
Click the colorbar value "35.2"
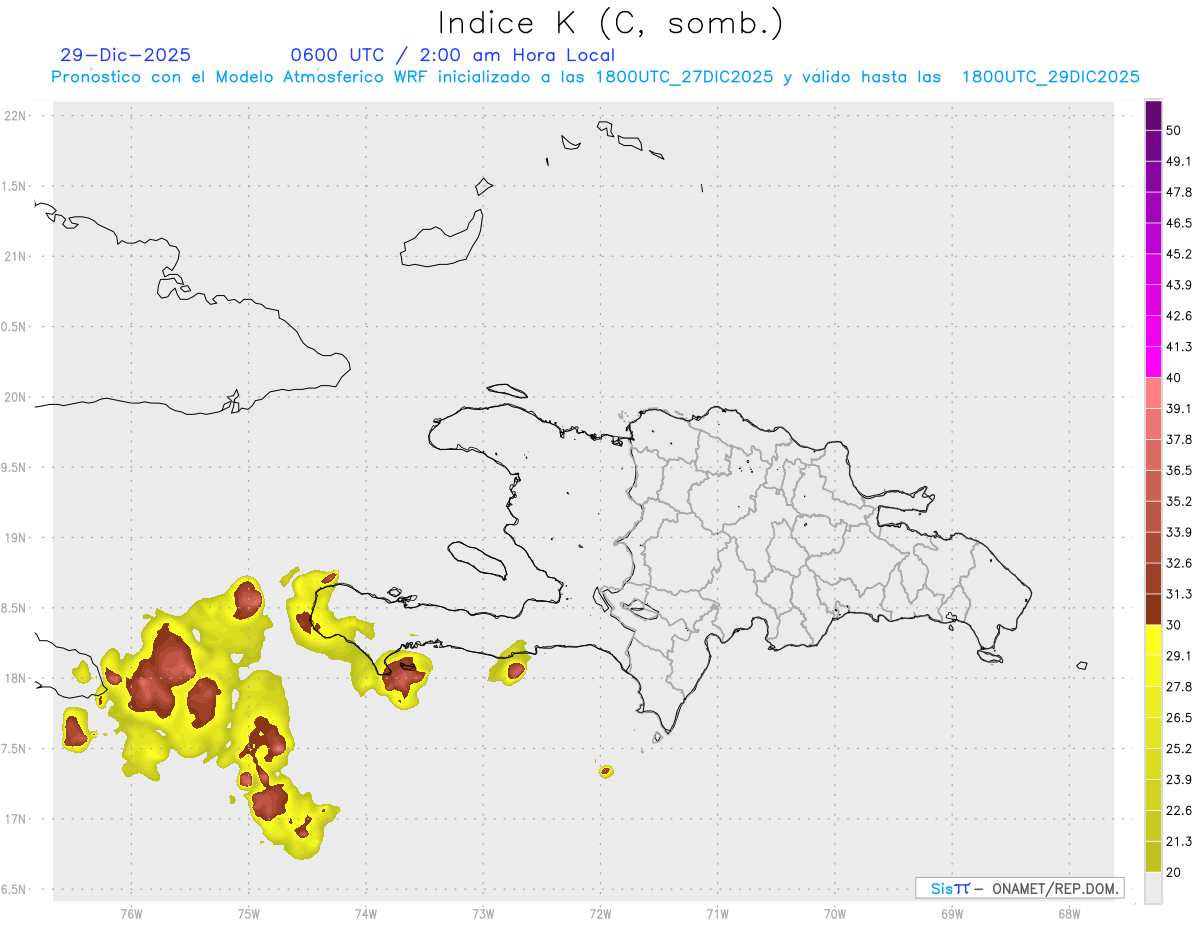1179,501
